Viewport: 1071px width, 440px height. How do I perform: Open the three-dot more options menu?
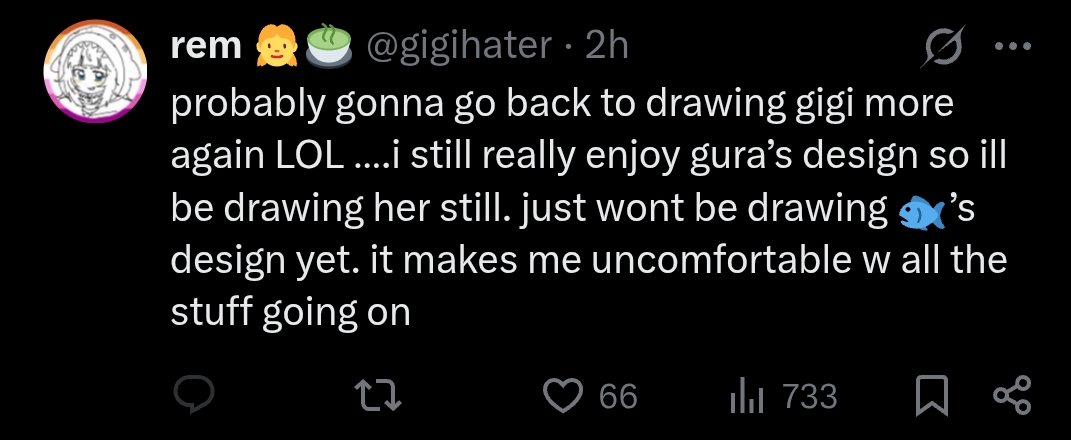click(x=1012, y=46)
